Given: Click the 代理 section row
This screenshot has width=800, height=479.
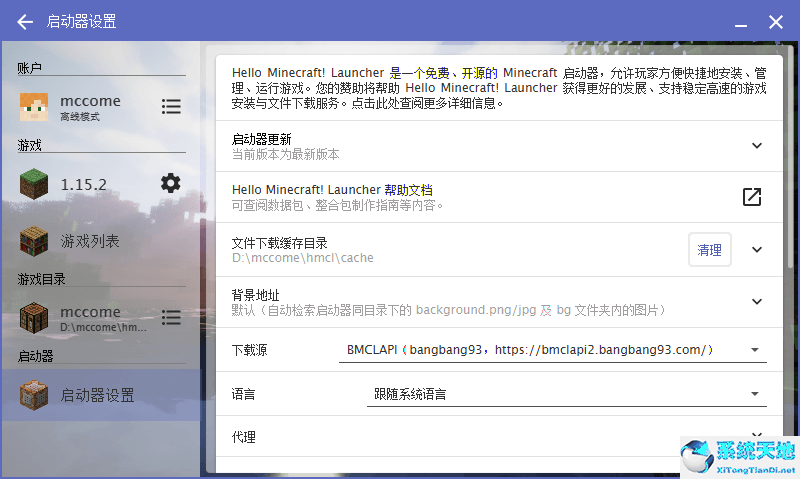Looking at the screenshot, I should click(x=499, y=437).
